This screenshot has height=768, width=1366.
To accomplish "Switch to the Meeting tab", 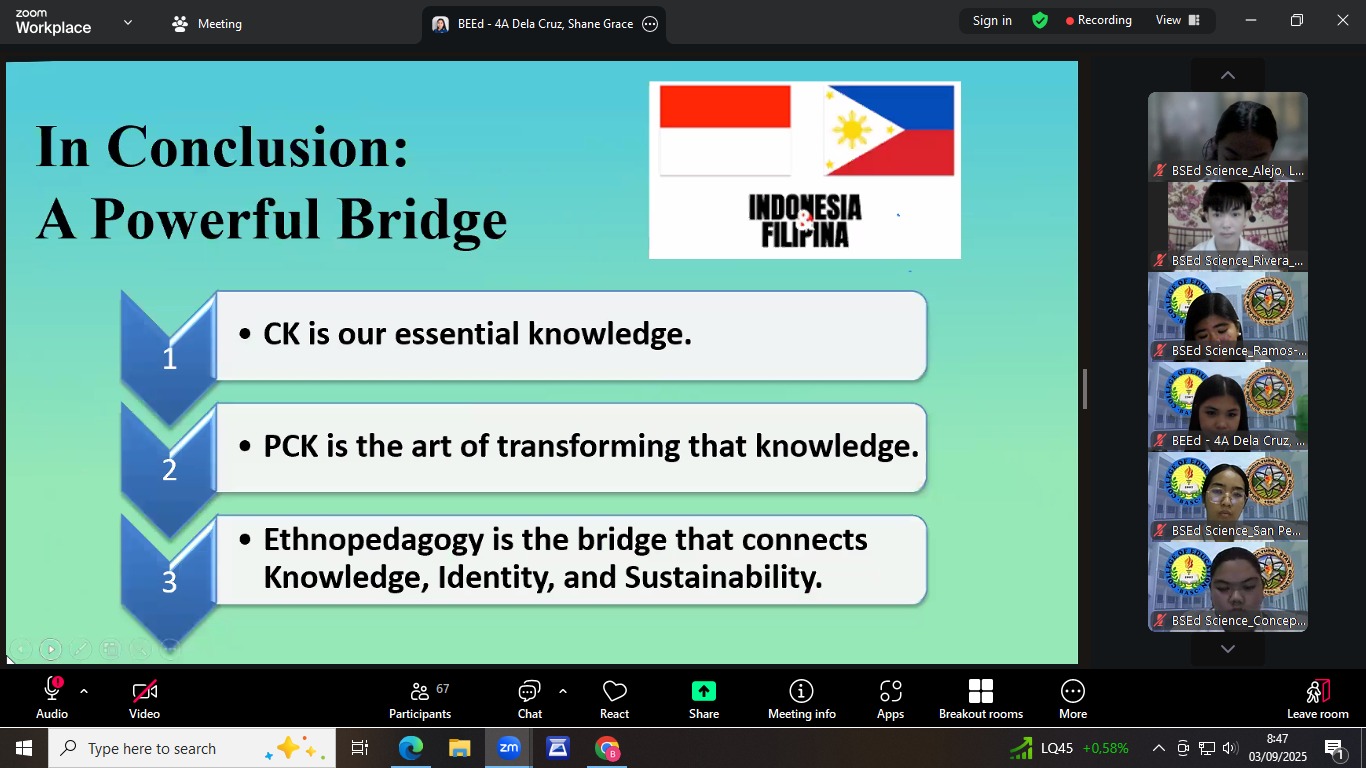I will point(207,24).
